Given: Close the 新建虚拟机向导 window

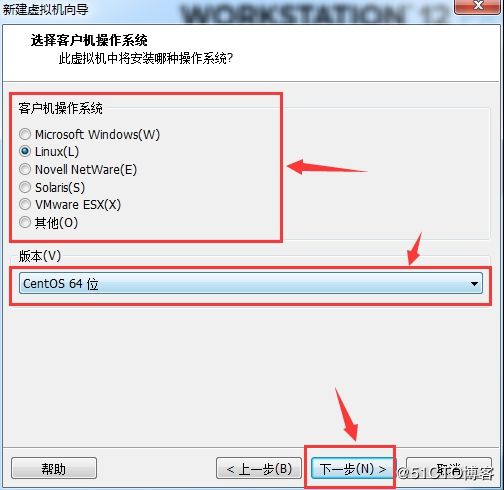Looking at the screenshot, I should pos(479,6).
